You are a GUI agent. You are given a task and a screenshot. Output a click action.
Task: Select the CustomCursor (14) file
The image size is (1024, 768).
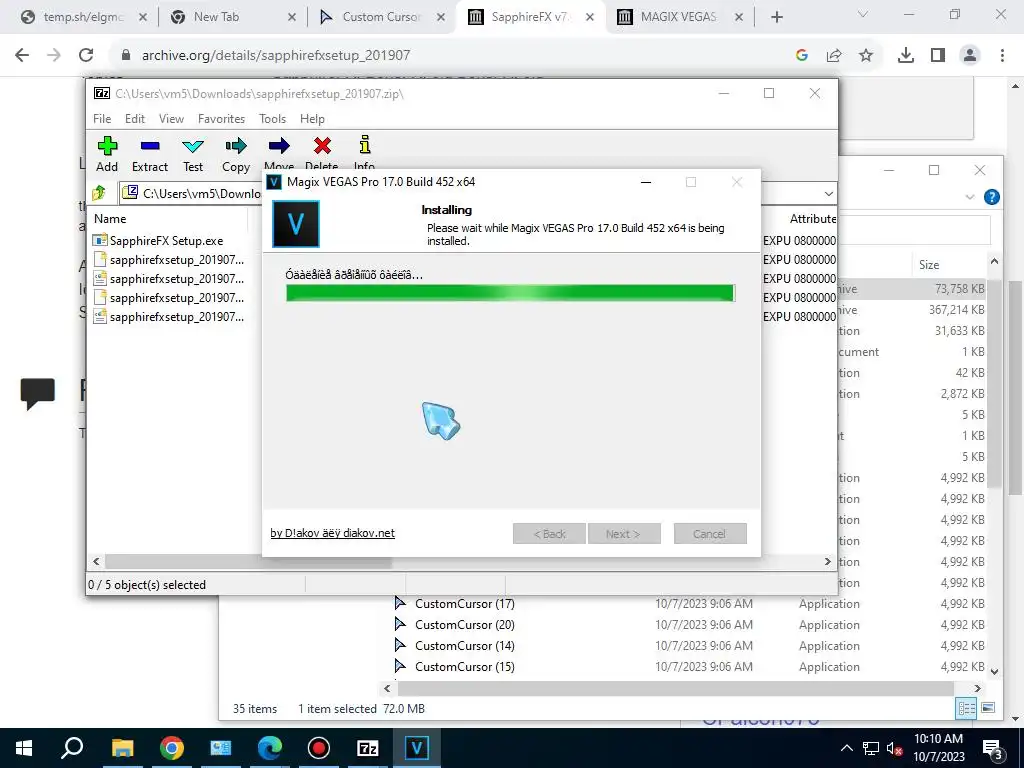pos(464,645)
